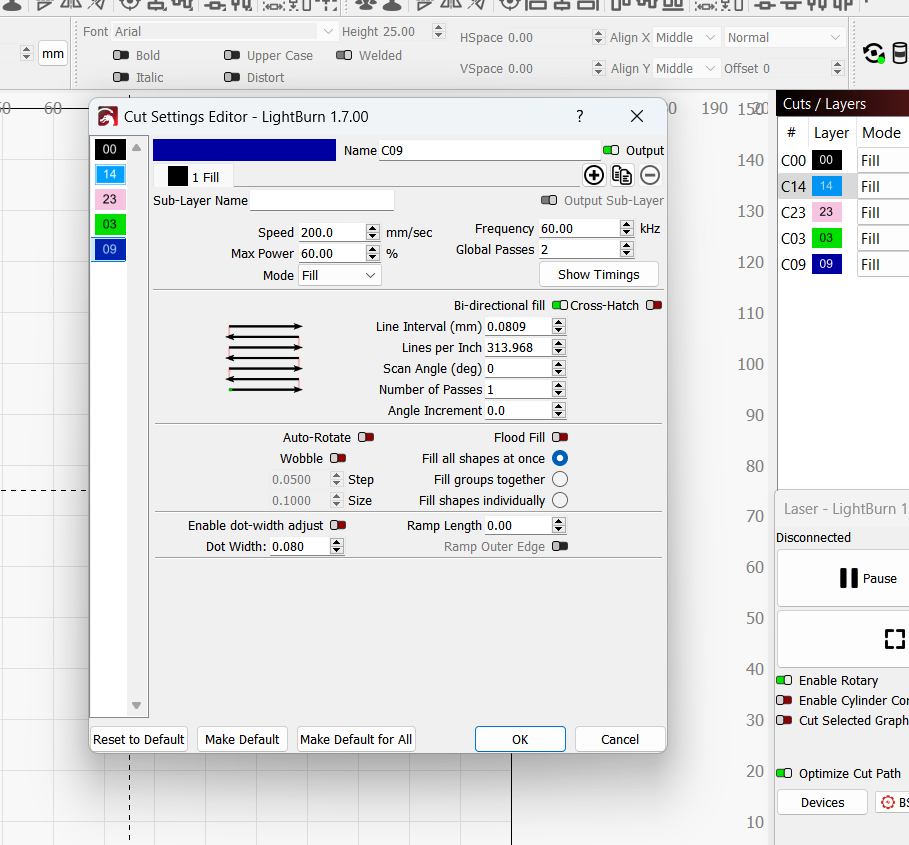
Task: Toggle Cut Selected Graphics switch
Action: click(x=784, y=720)
